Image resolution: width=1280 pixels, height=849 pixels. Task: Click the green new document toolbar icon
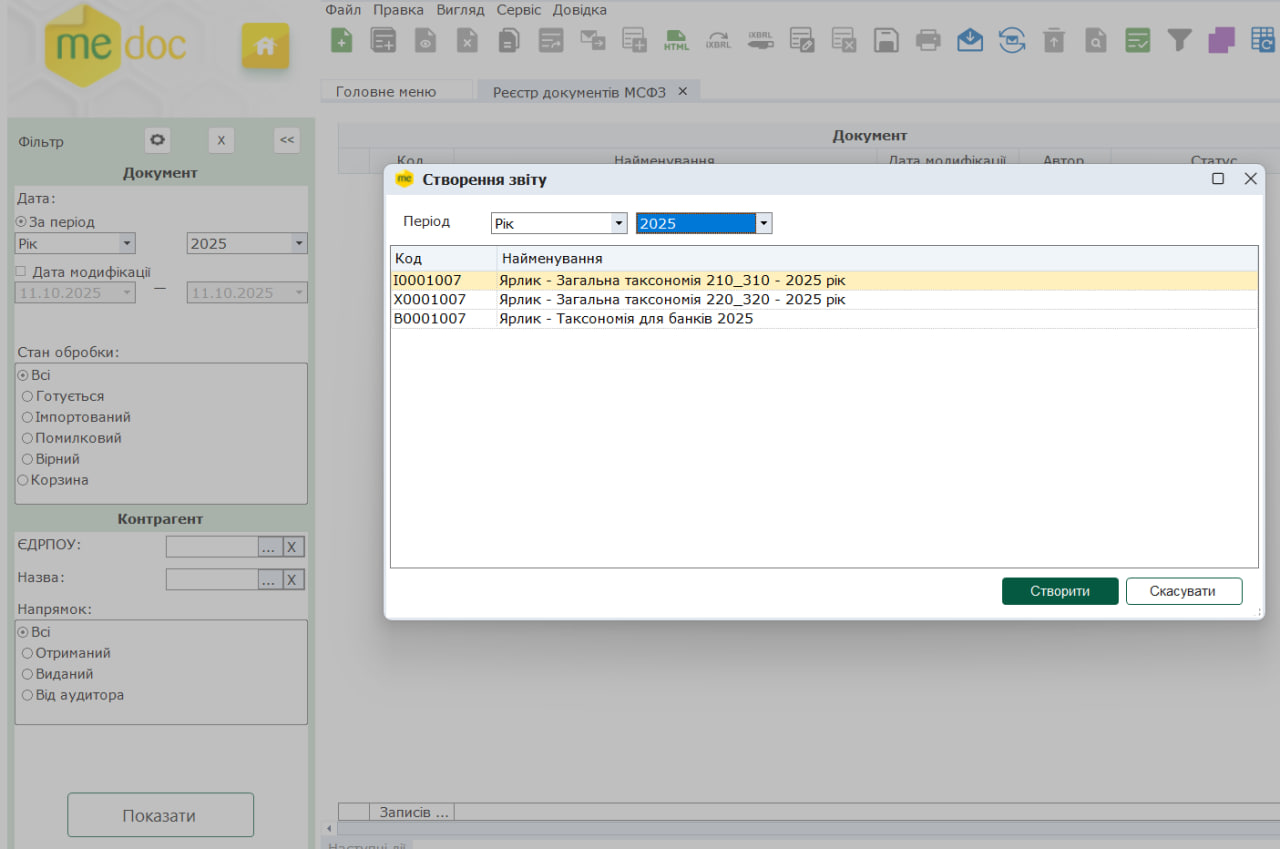pos(342,40)
